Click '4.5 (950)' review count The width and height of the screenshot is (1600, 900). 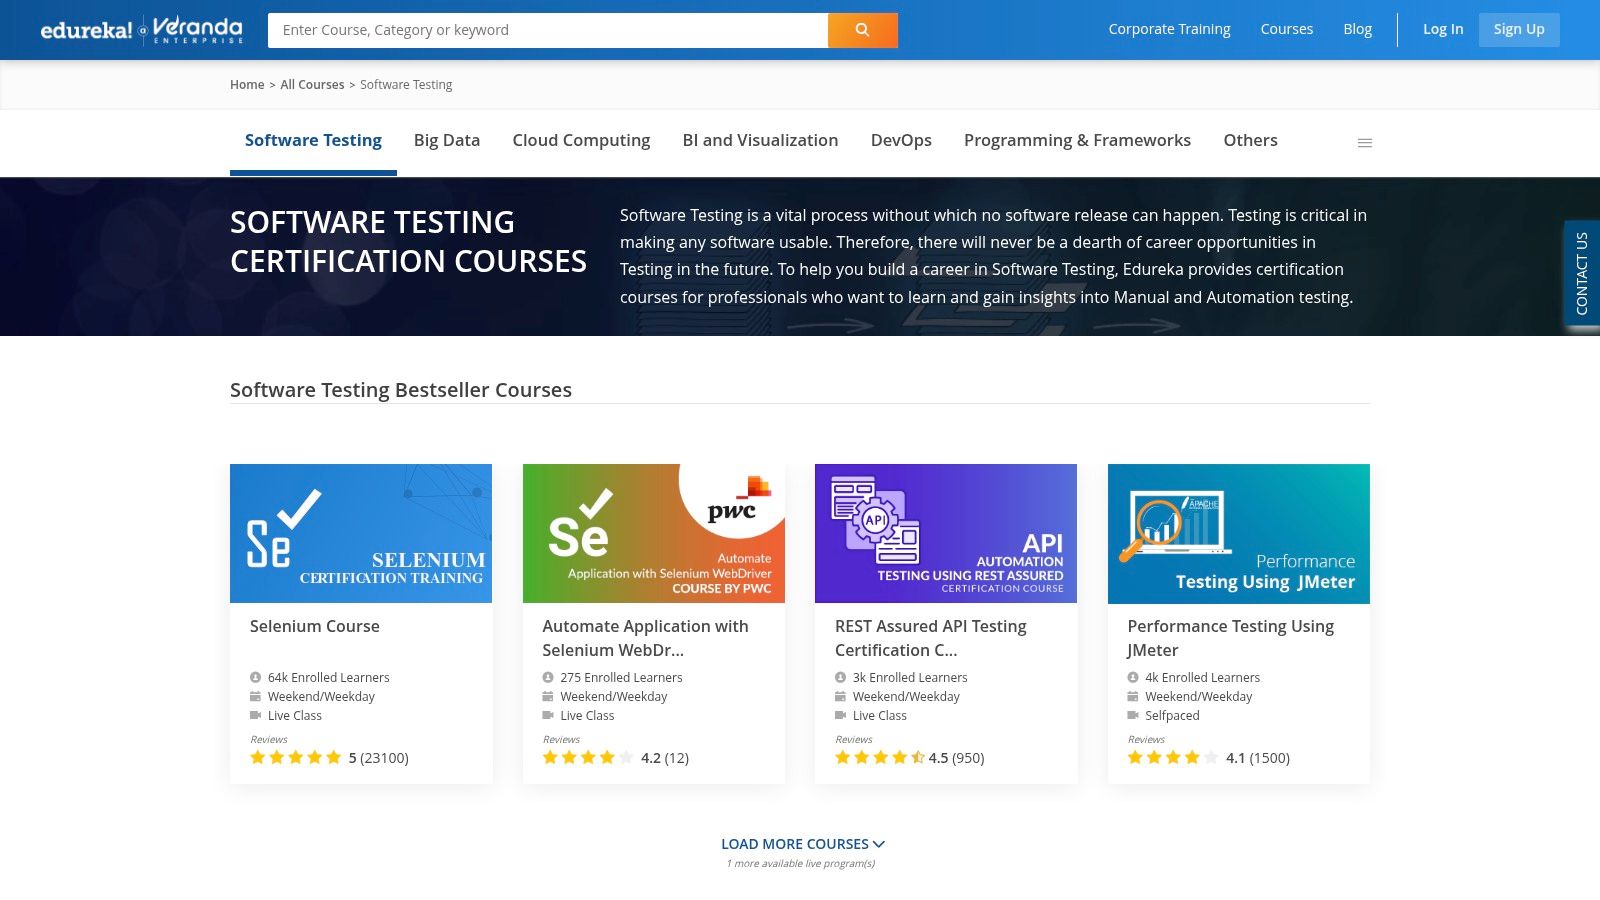(x=956, y=758)
